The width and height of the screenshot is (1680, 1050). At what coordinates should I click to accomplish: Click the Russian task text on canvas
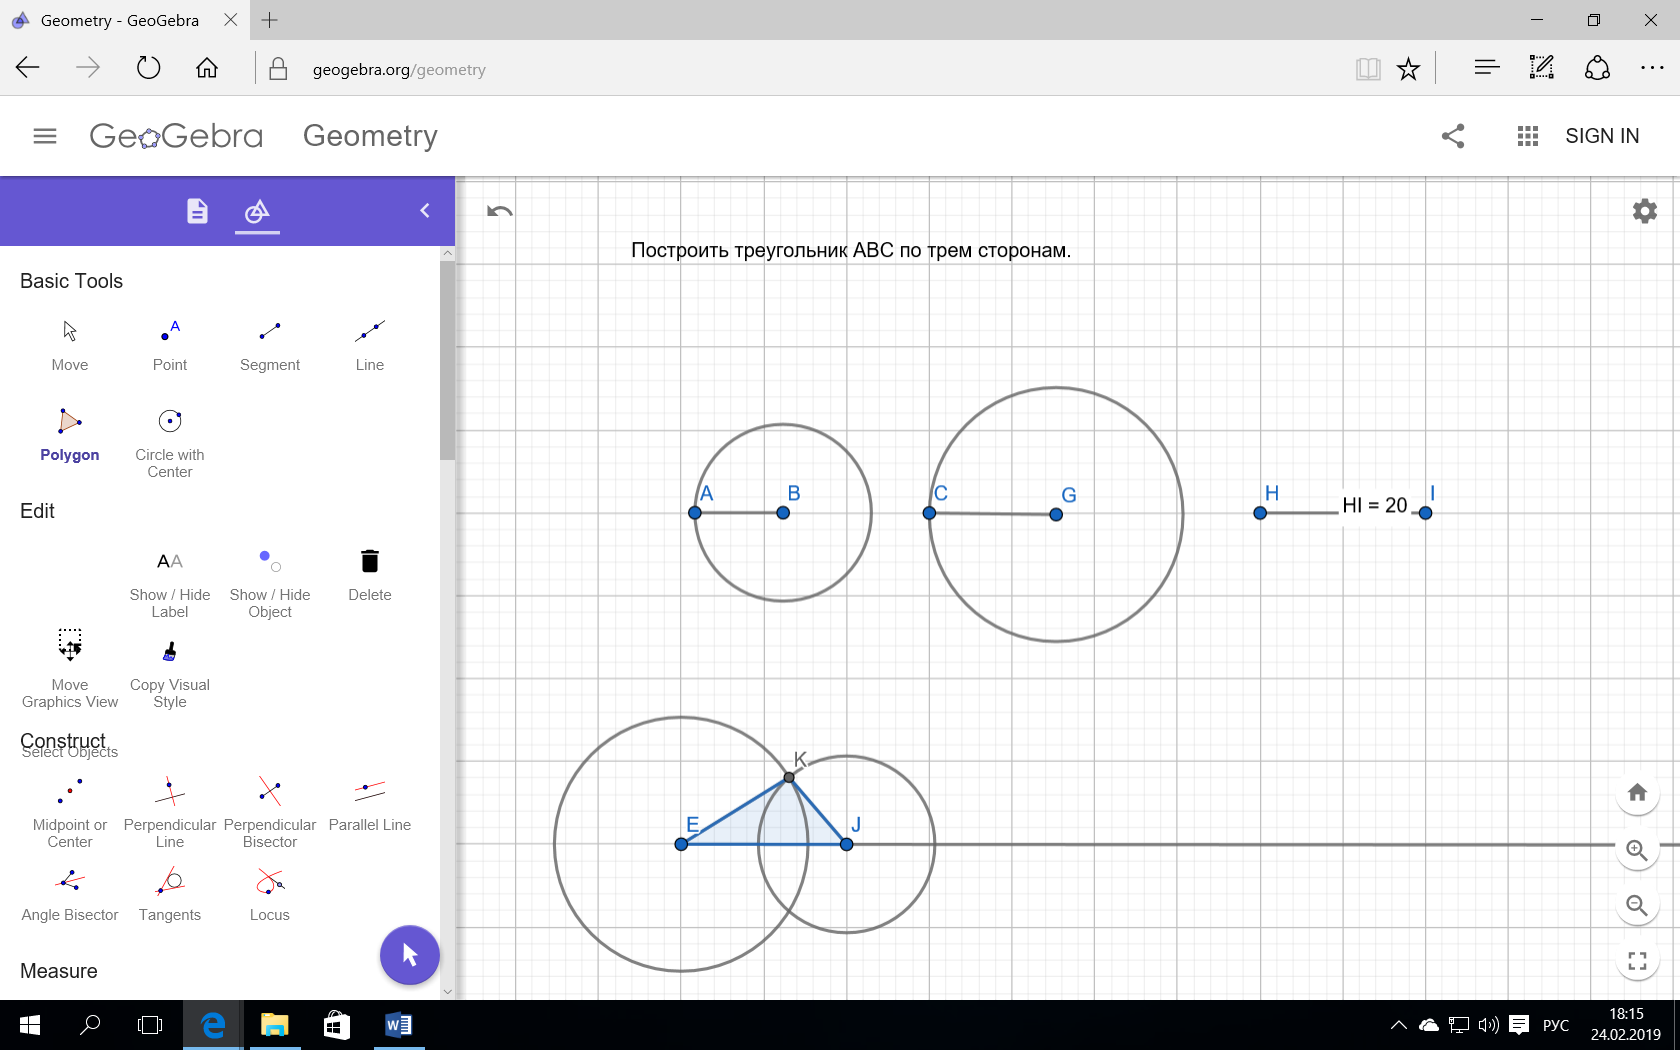click(x=851, y=250)
